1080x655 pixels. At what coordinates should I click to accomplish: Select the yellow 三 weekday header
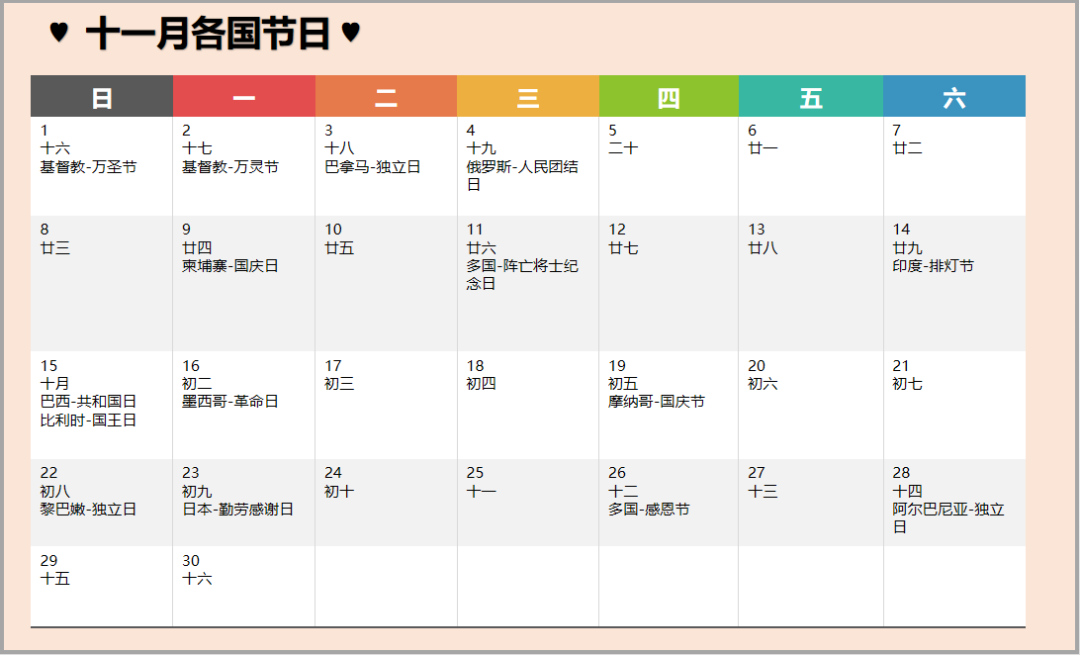pos(528,96)
